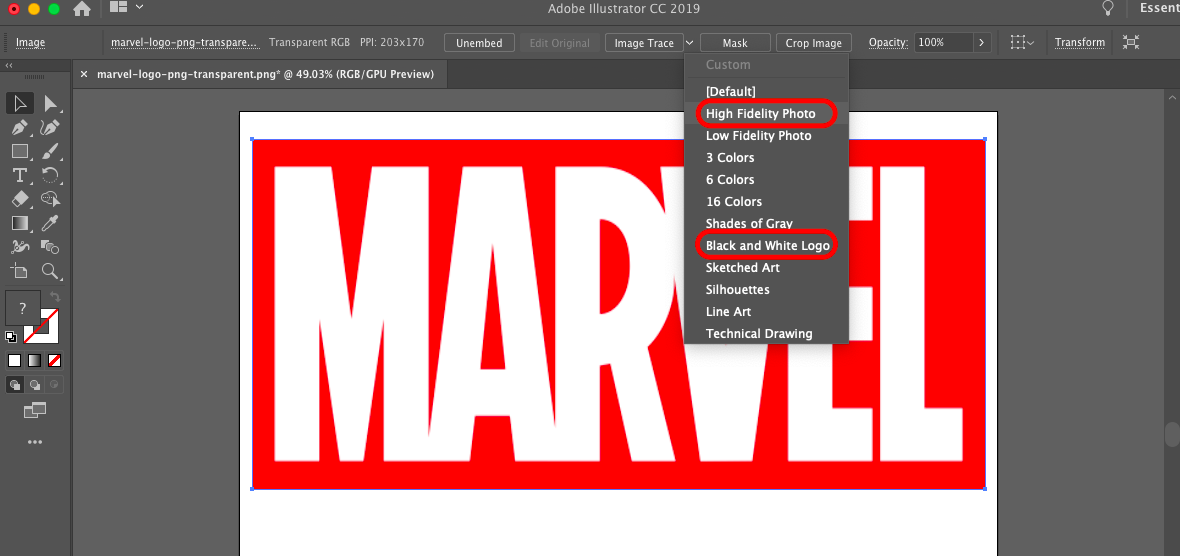Enable Draw Normal mode
This screenshot has height=556, width=1180.
point(14,385)
